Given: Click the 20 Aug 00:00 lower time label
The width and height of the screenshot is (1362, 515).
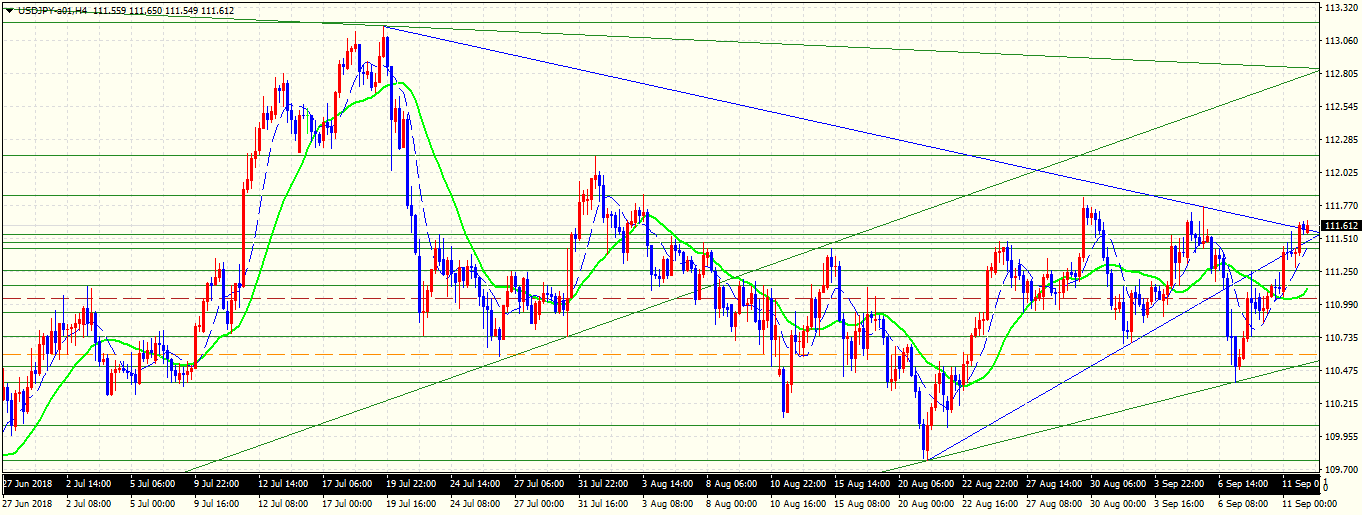Looking at the screenshot, I should pyautogui.click(x=925, y=504).
